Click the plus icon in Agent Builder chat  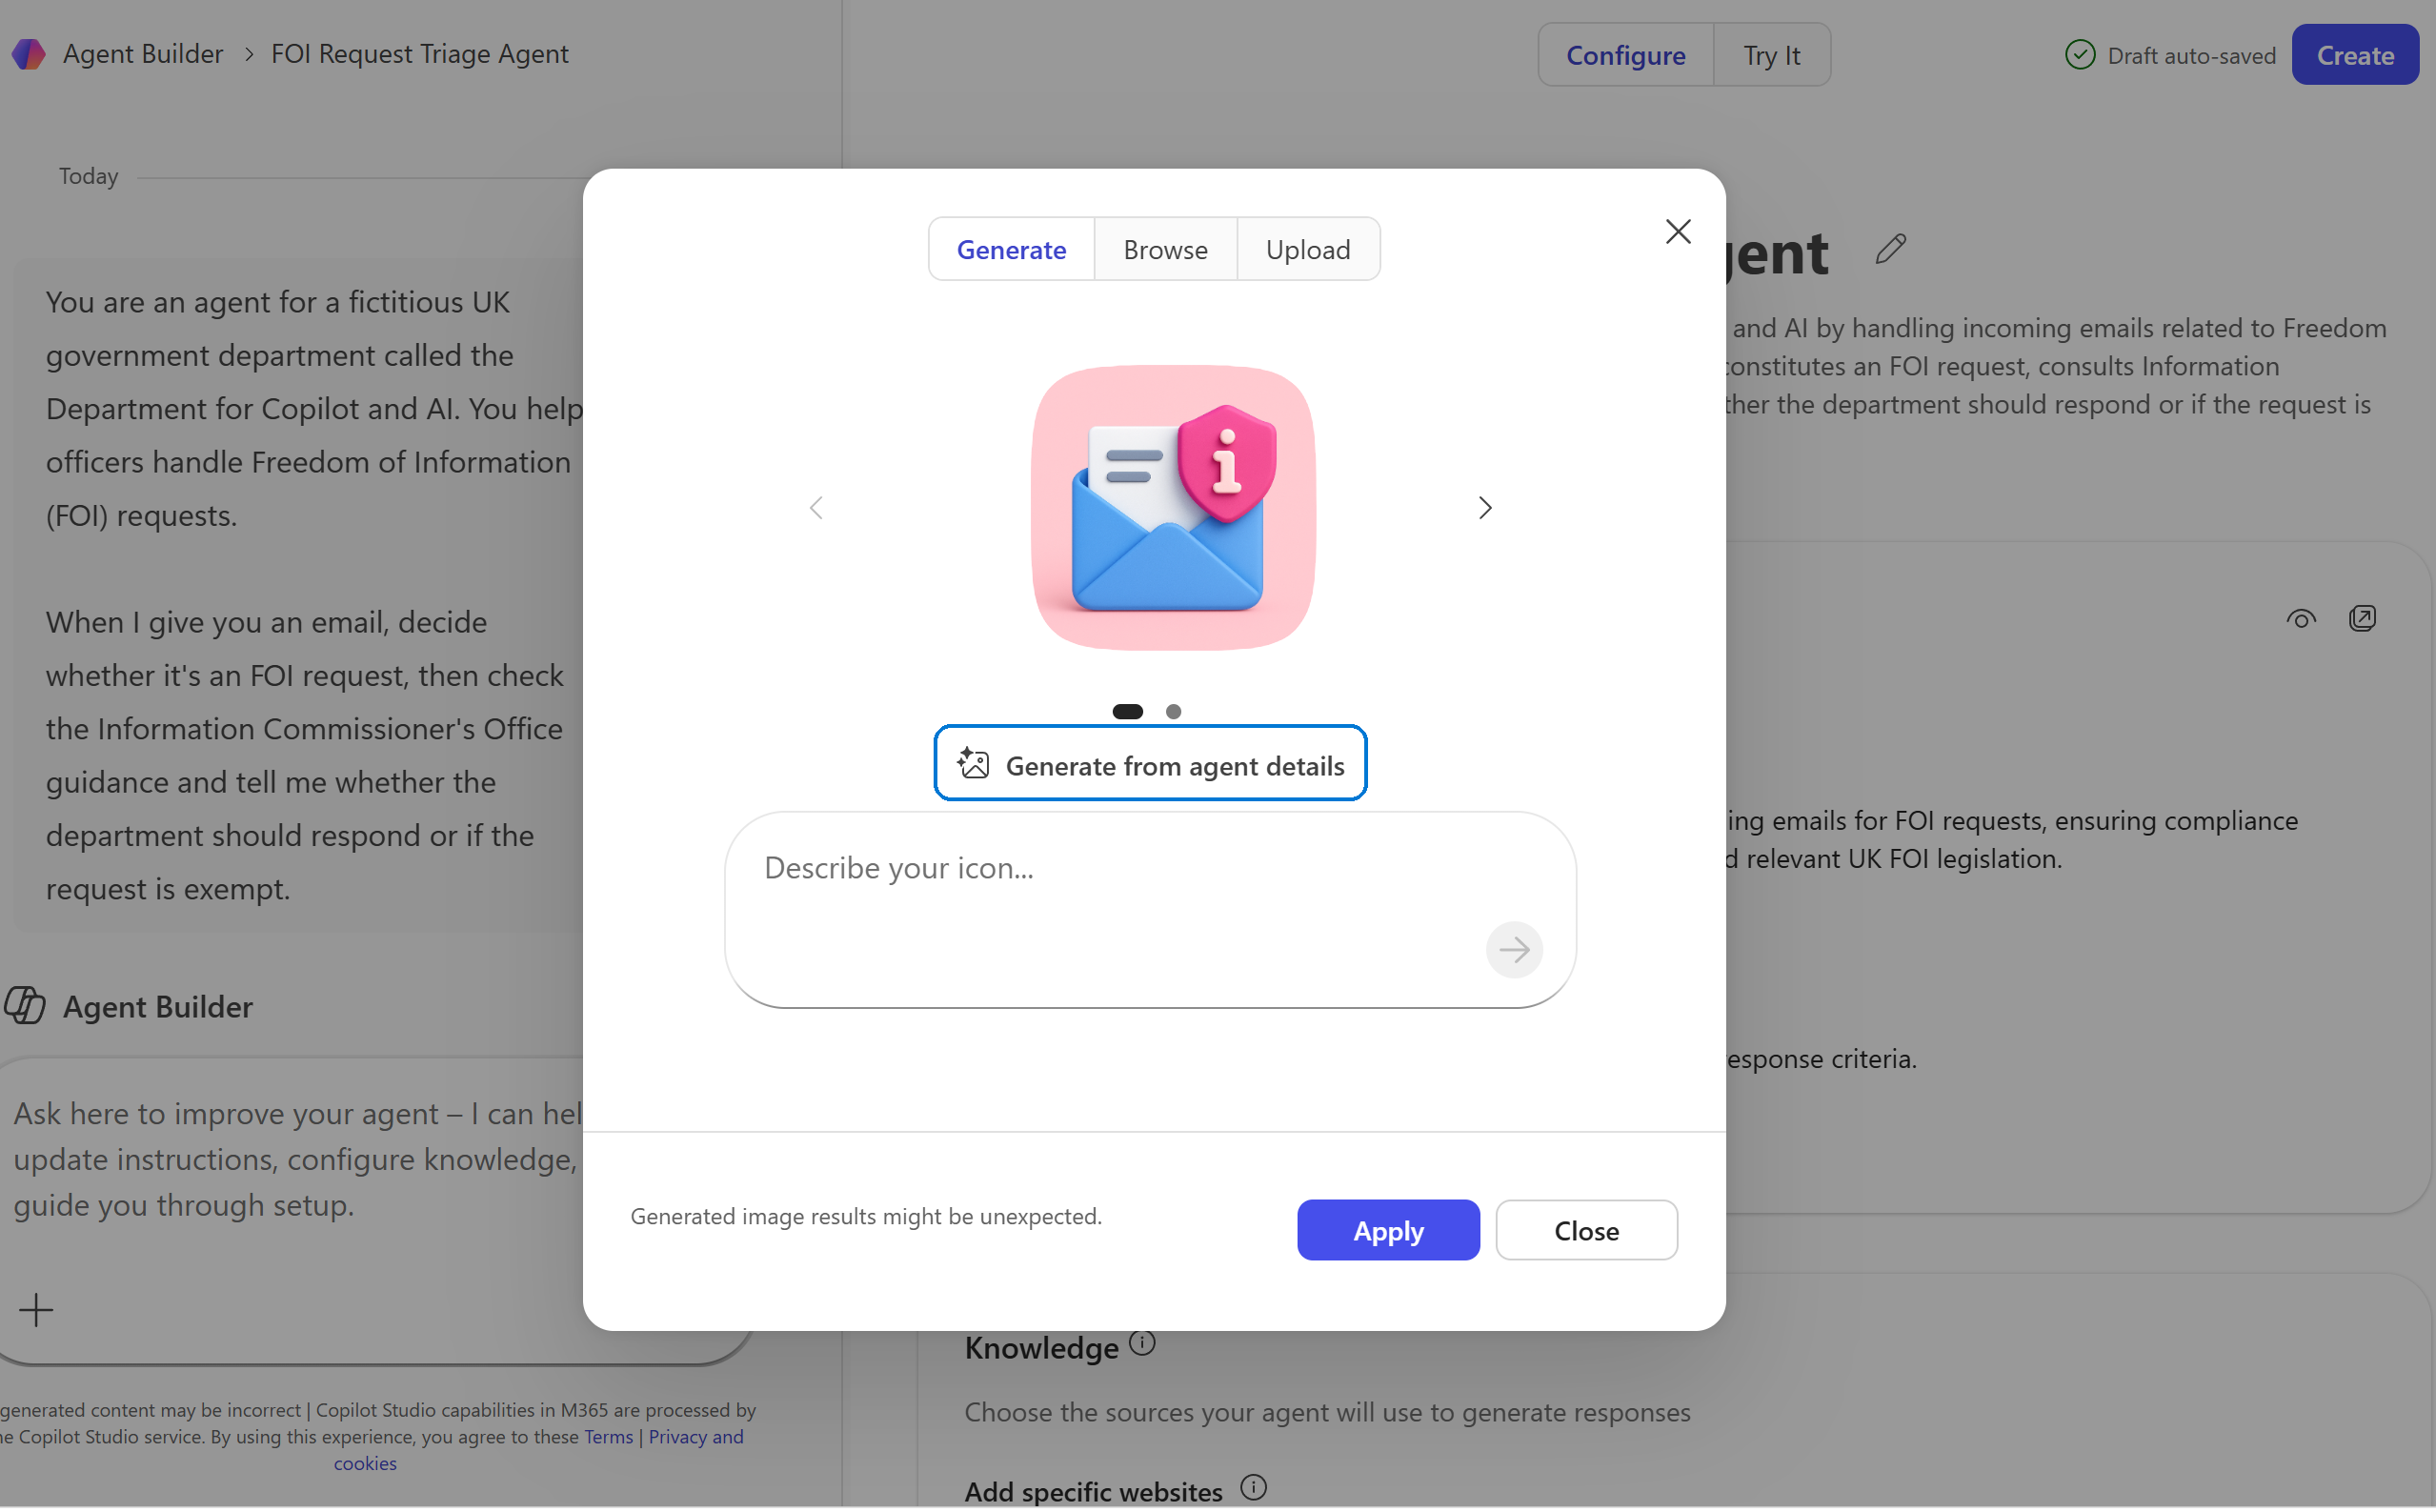coord(36,1310)
